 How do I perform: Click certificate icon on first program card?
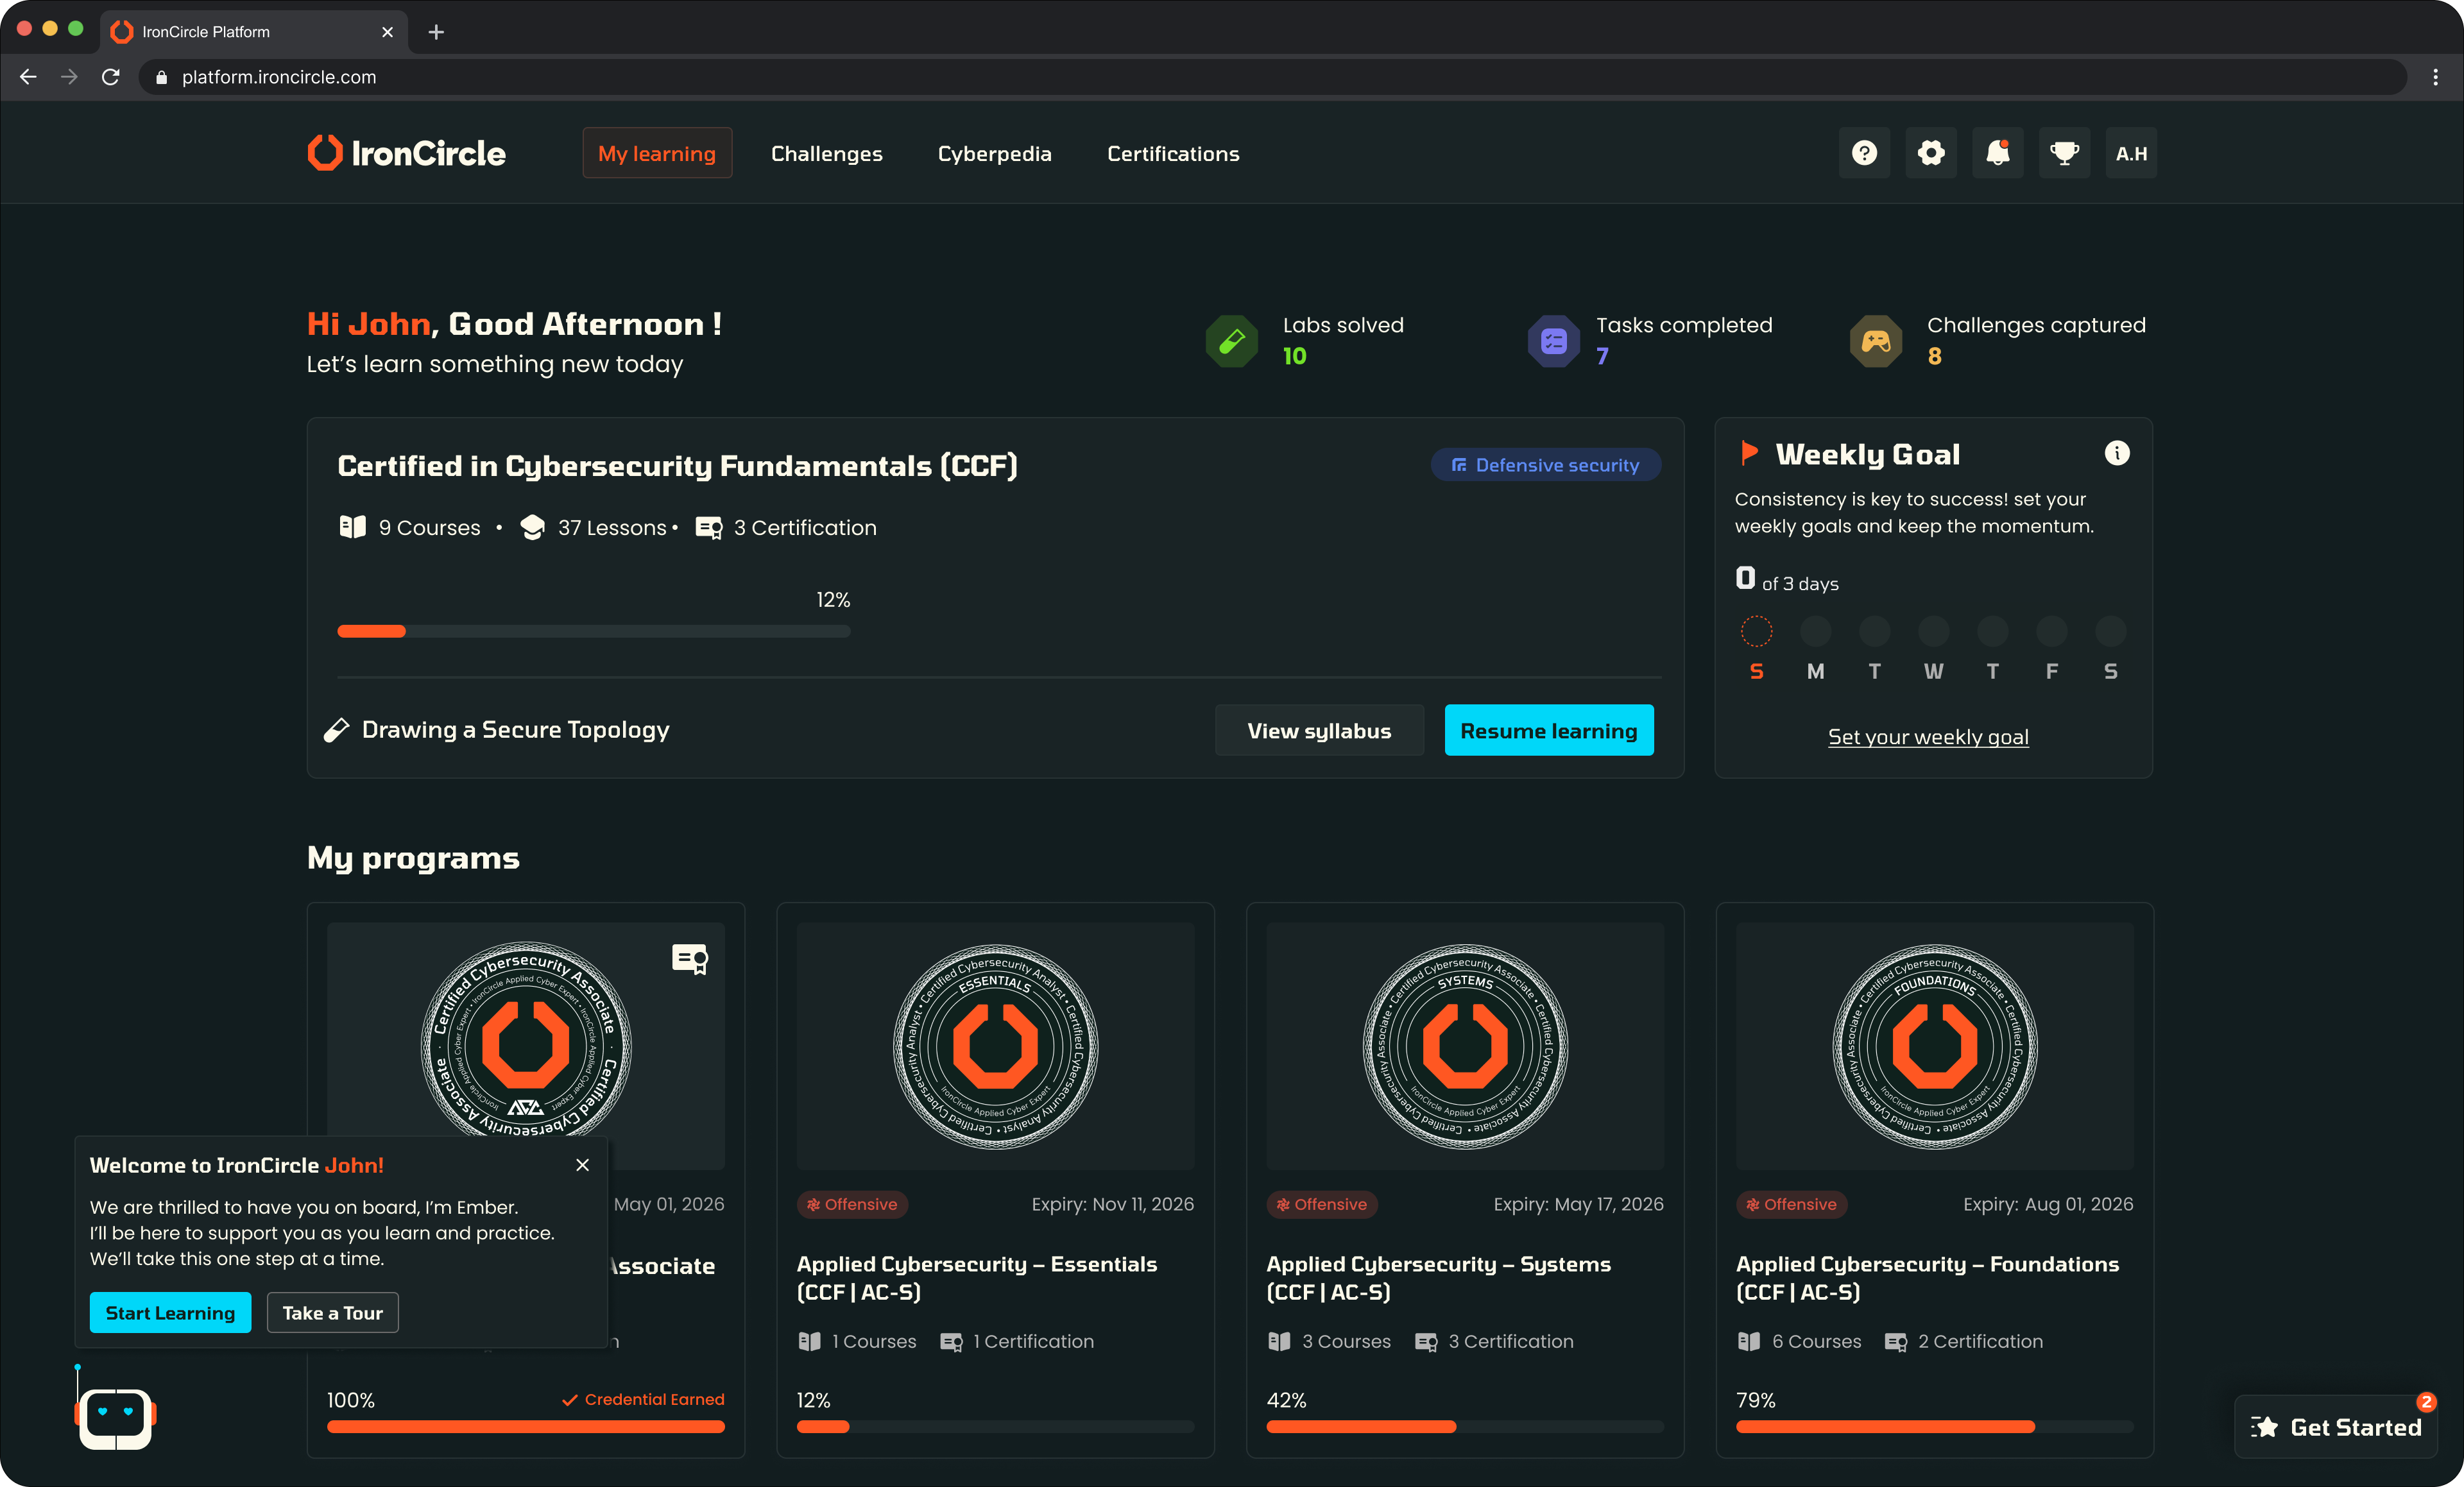[x=690, y=959]
